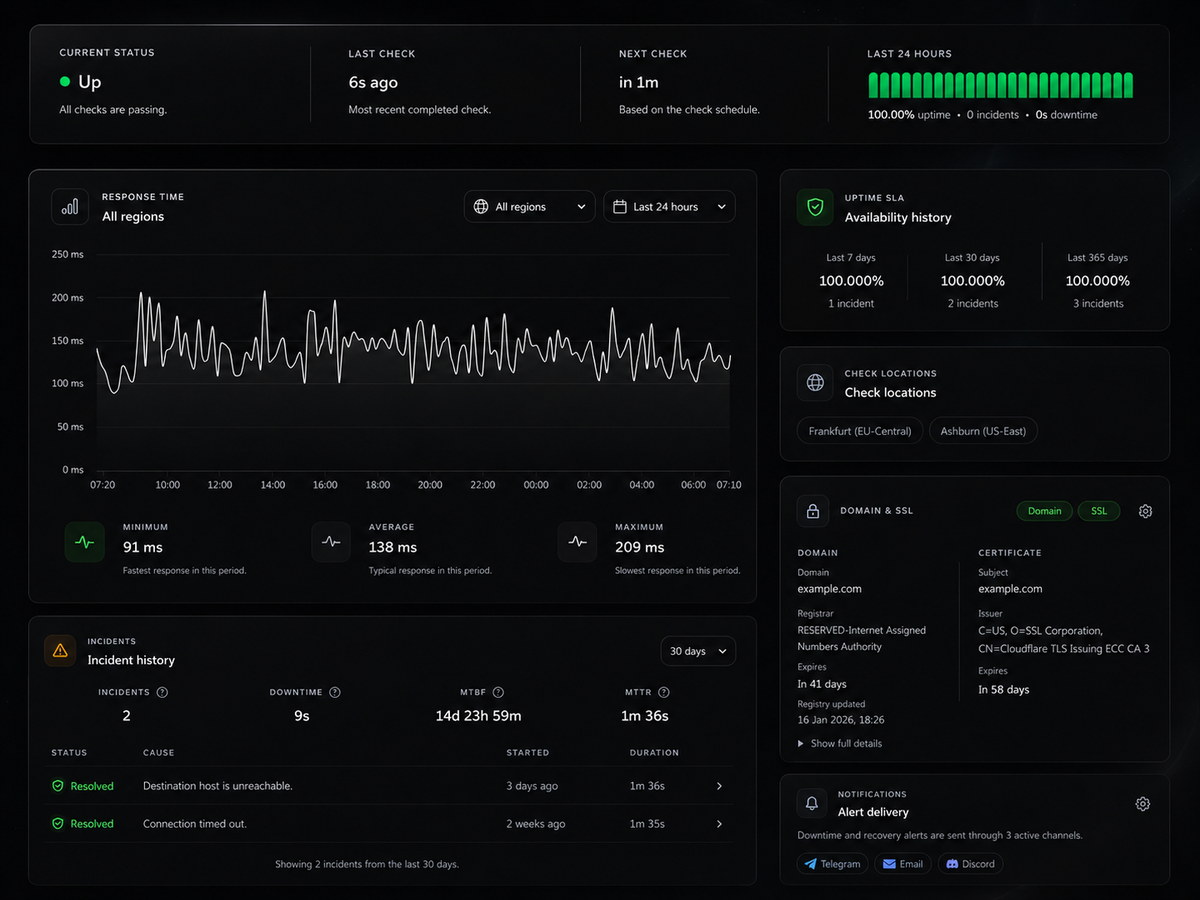Select the Discord notification channel

[970, 864]
